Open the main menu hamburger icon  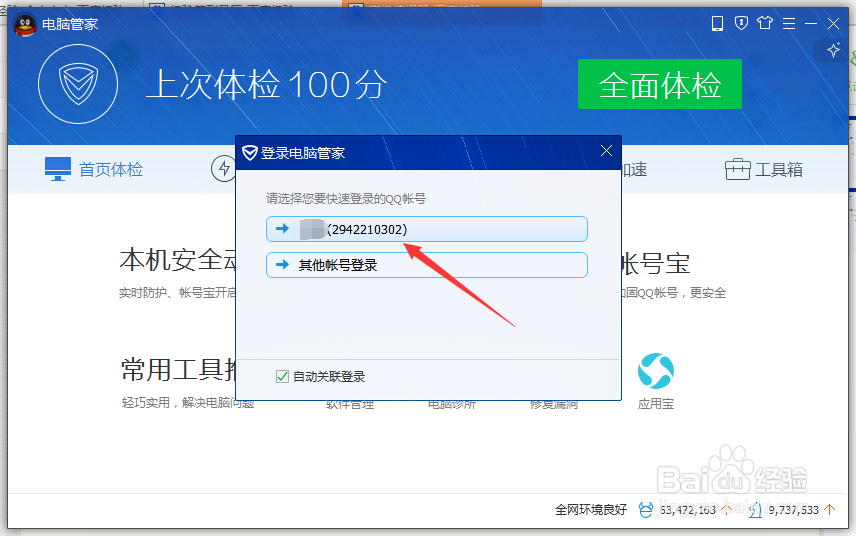[789, 23]
